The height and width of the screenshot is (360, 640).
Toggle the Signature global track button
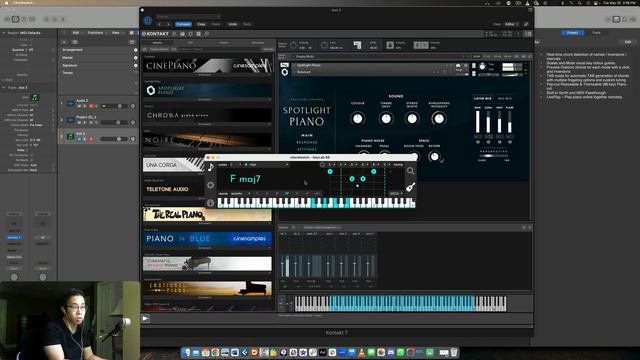coord(136,65)
